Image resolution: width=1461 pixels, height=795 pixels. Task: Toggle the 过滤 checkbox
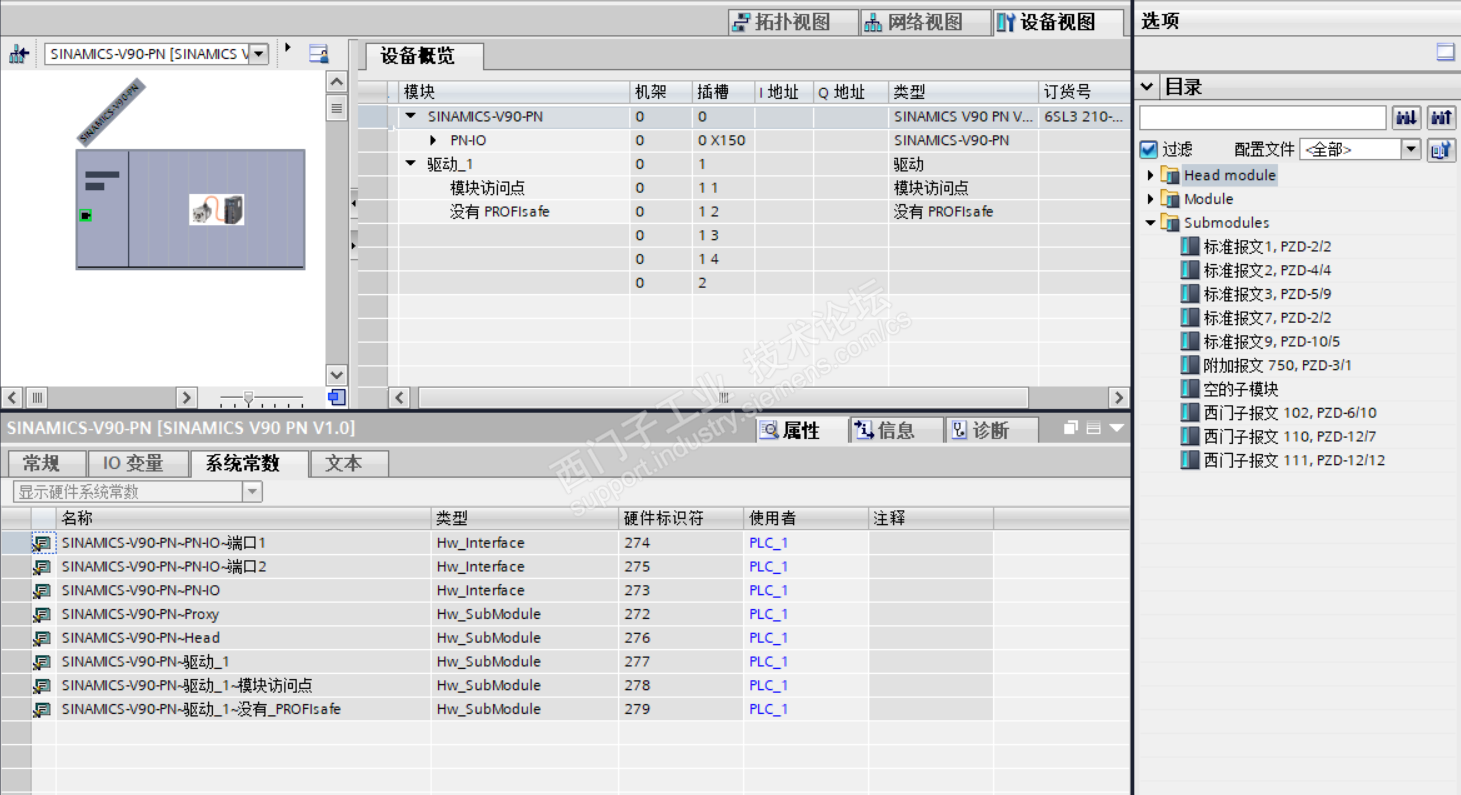pos(1148,150)
